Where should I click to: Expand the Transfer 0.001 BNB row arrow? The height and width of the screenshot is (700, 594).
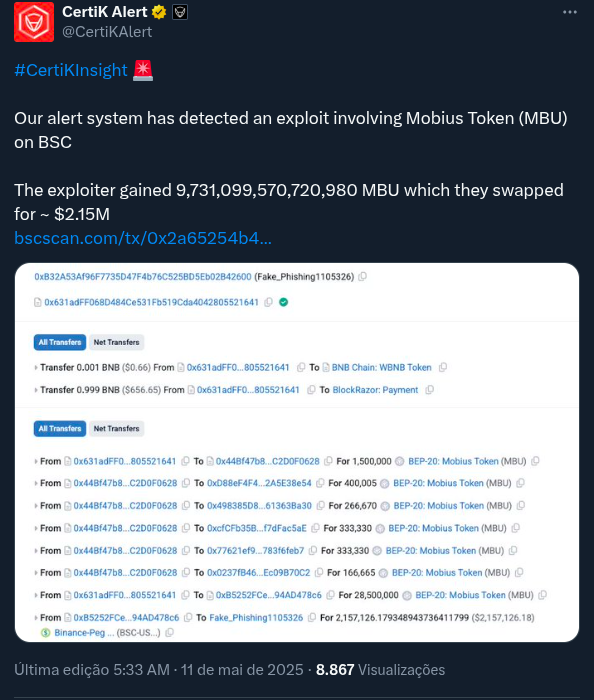coord(36,368)
